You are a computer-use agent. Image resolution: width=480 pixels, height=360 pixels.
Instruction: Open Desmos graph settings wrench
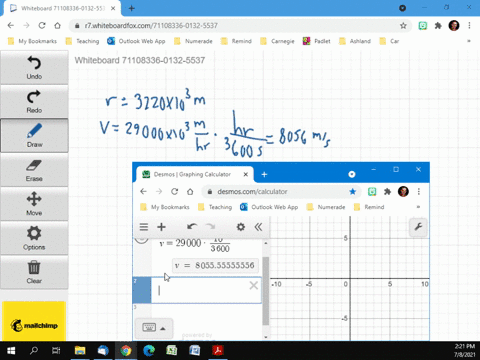[418, 227]
